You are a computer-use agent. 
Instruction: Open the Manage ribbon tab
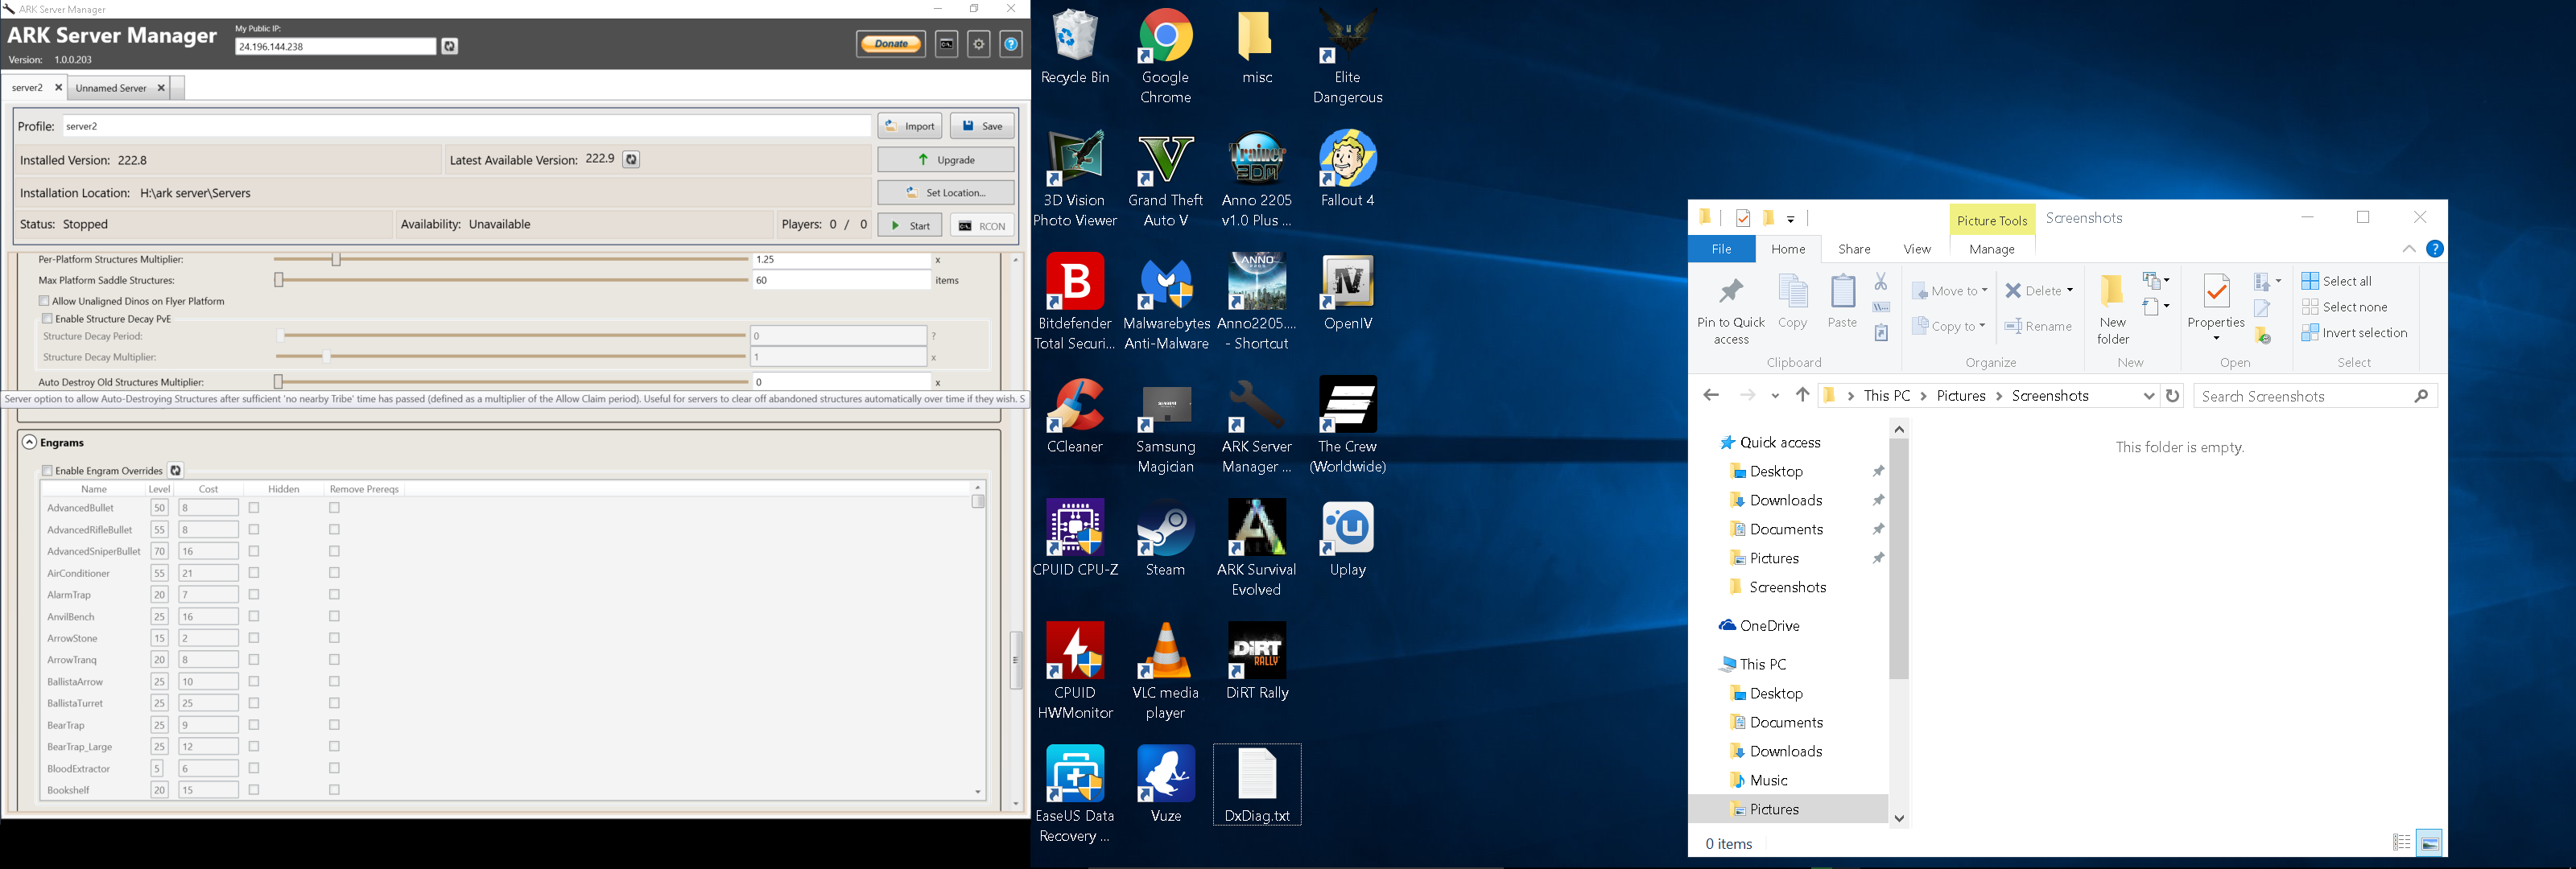1992,249
